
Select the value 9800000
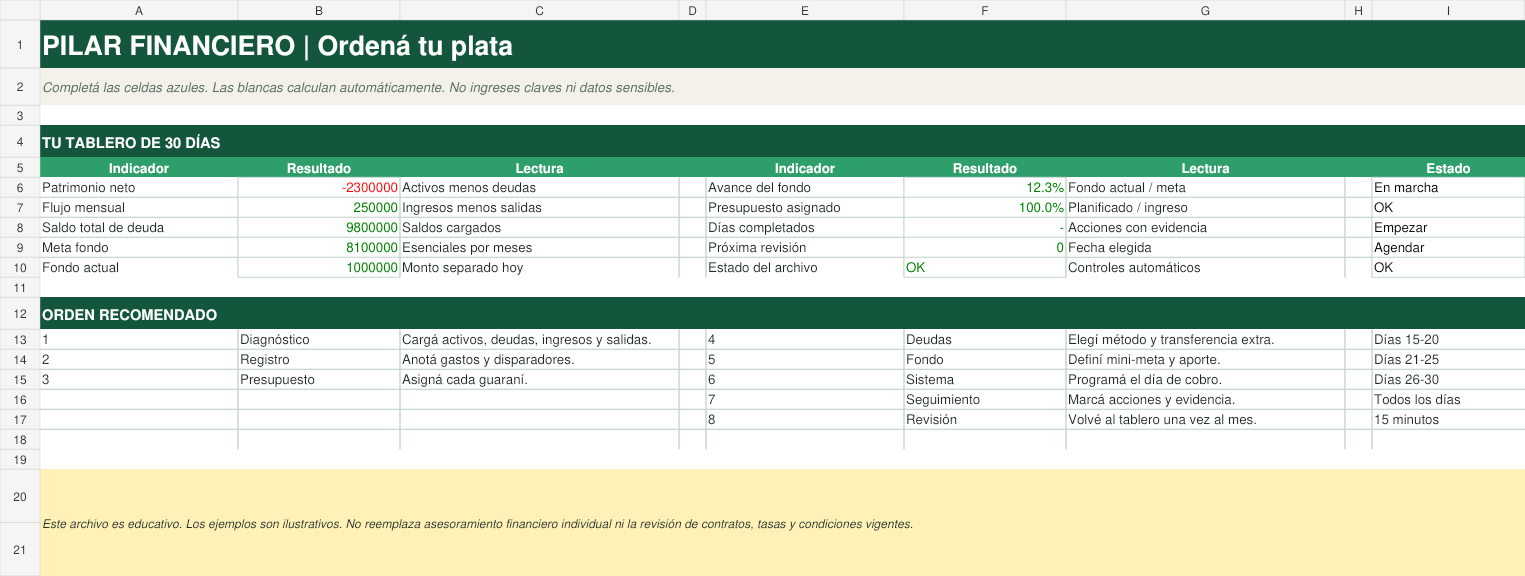[x=319, y=228]
